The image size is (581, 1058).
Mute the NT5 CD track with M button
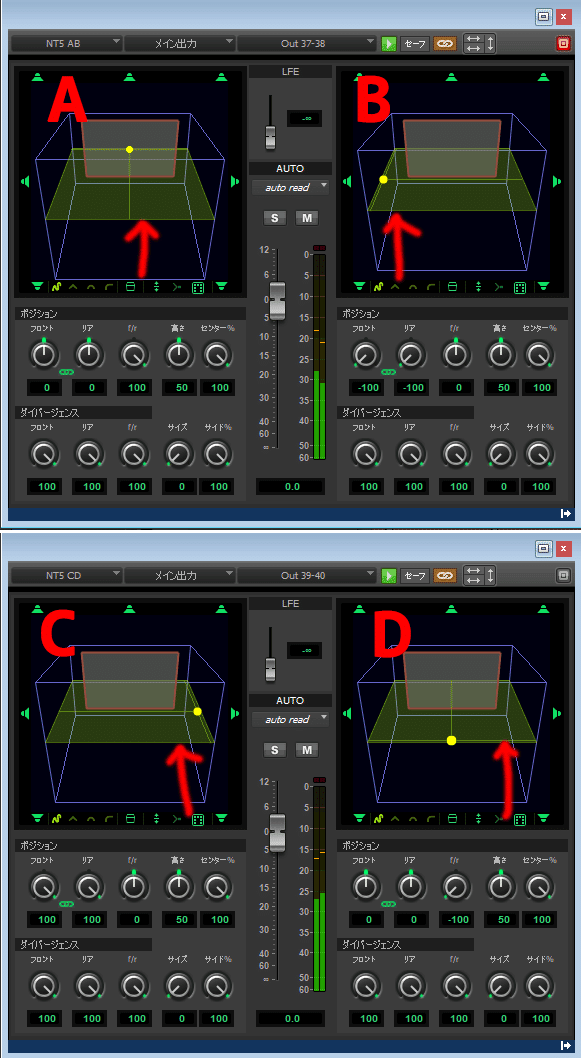coord(308,750)
